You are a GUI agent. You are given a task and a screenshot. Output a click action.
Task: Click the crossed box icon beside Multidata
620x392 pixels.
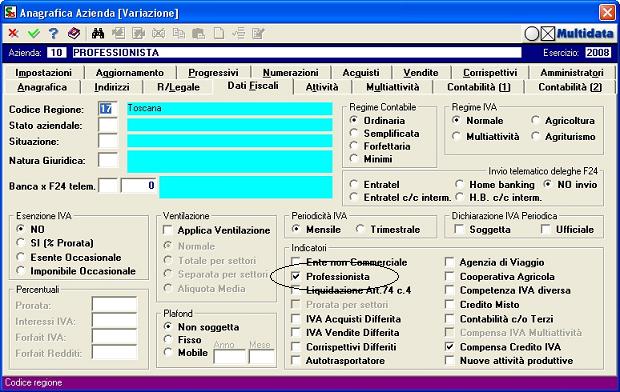548,34
